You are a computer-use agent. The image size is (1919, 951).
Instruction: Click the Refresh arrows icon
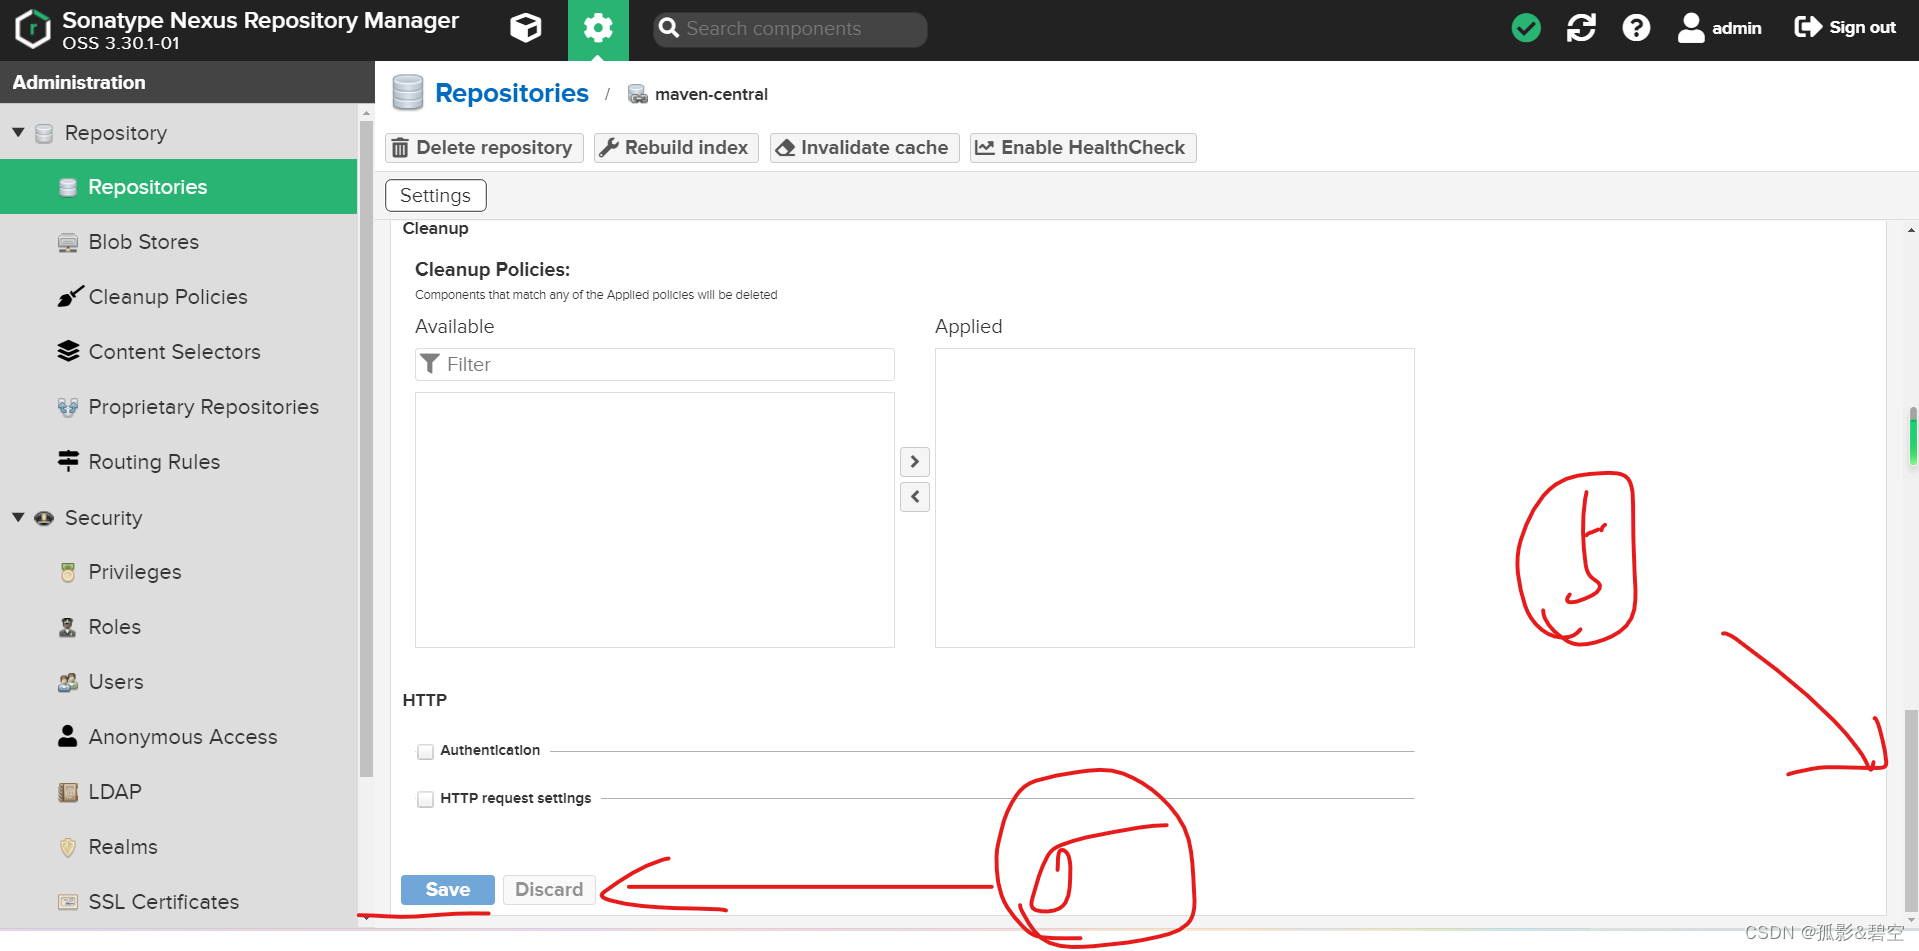[x=1581, y=28]
